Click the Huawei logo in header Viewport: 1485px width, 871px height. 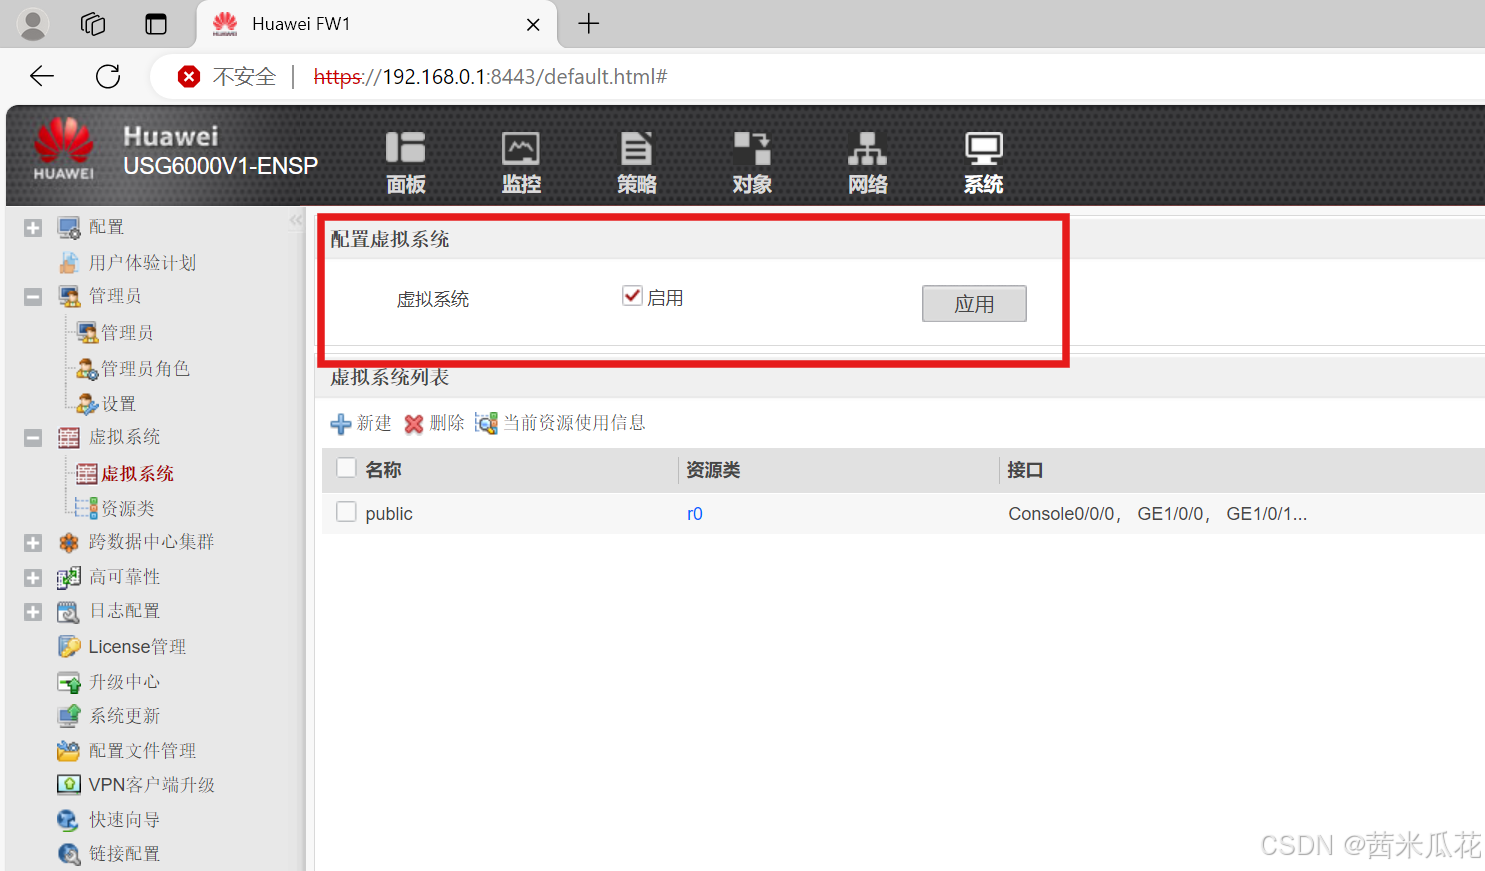[x=64, y=150]
